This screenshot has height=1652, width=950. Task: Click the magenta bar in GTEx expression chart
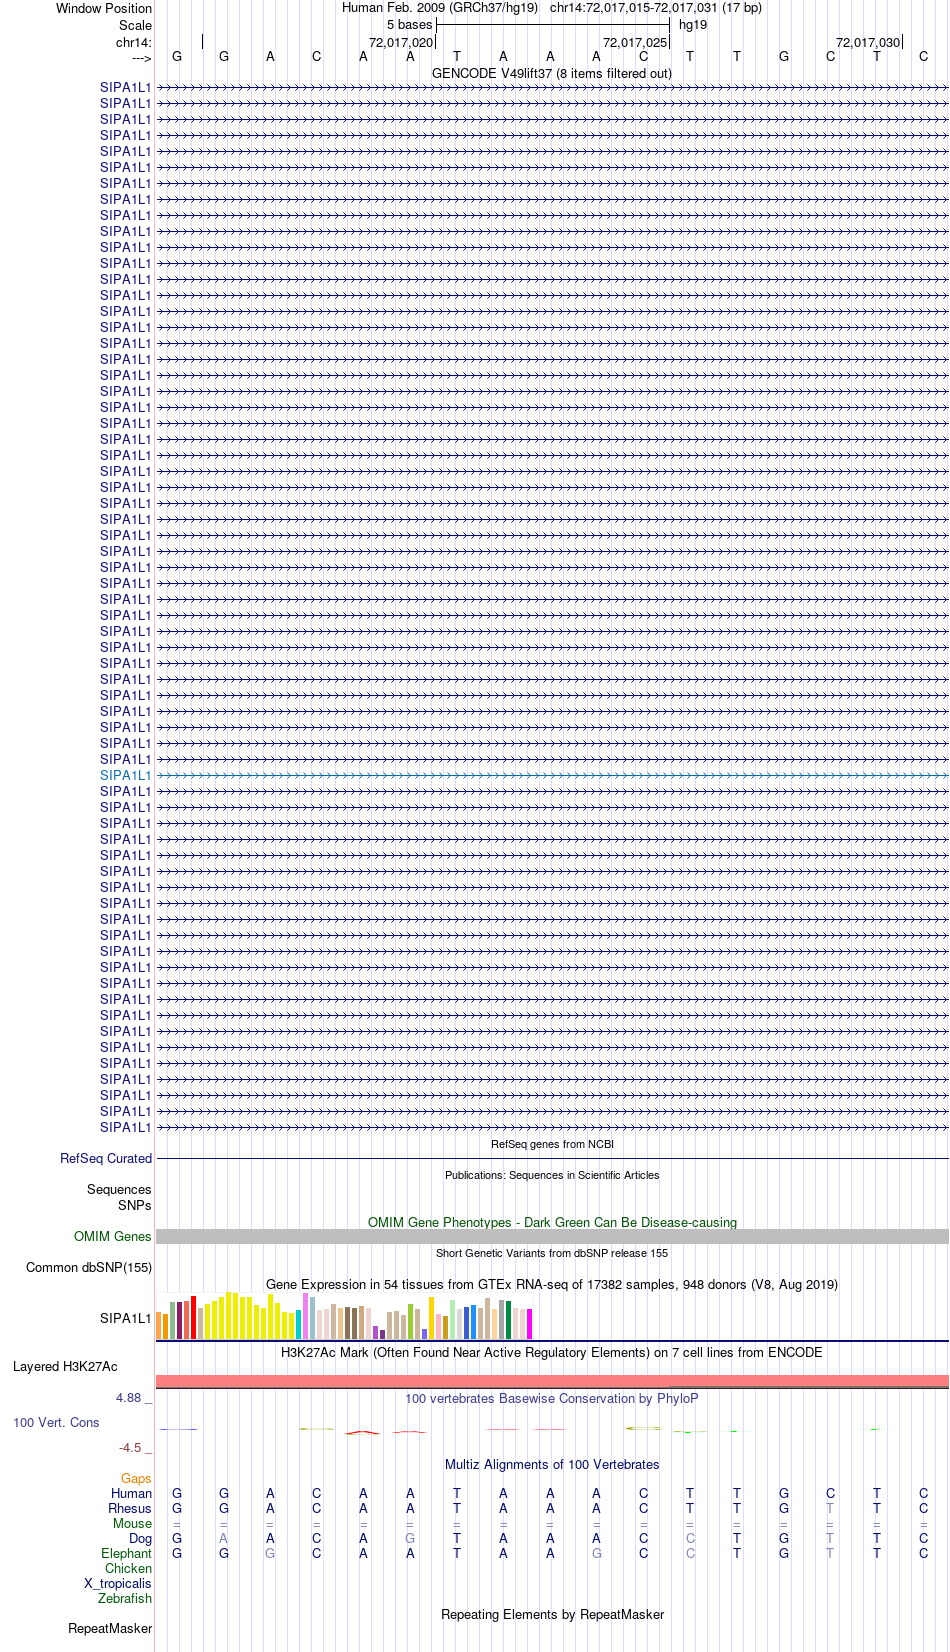[530, 1324]
